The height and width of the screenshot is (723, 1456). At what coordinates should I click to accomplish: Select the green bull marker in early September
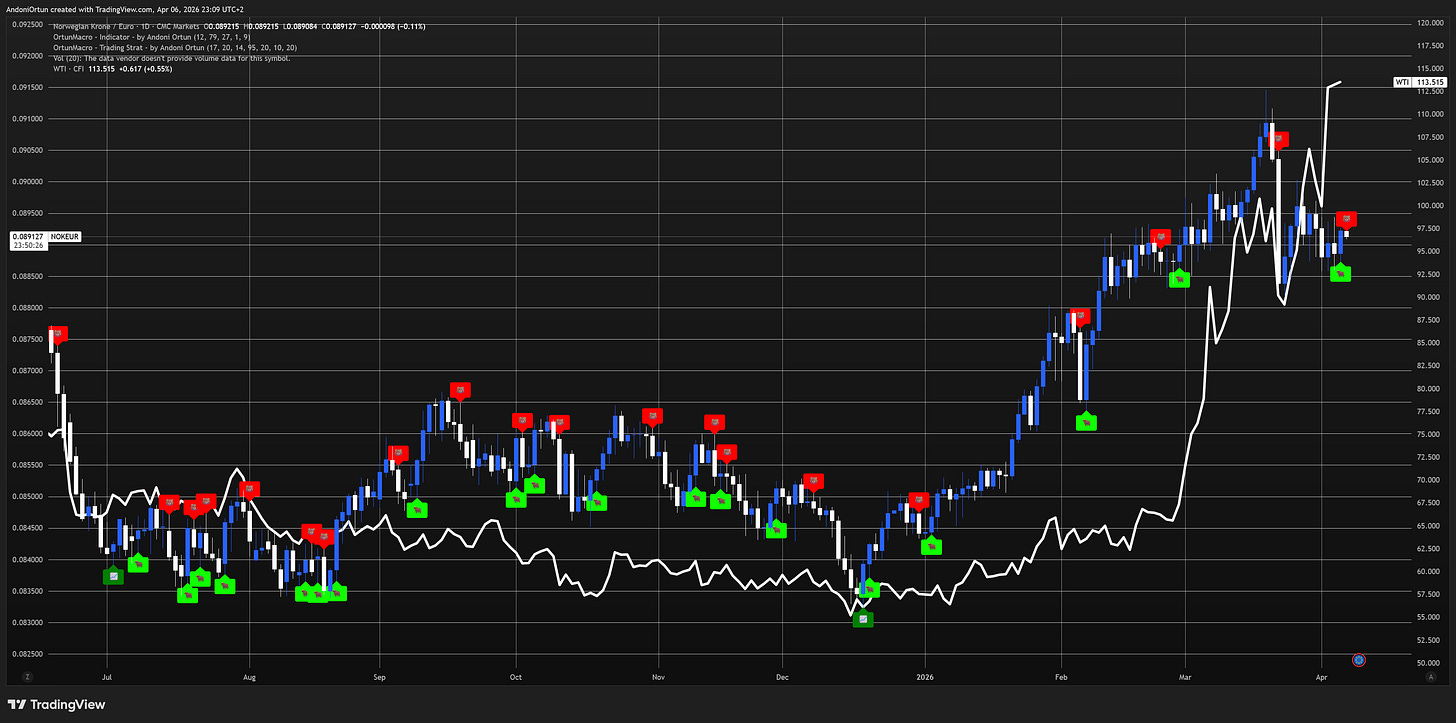click(x=417, y=508)
